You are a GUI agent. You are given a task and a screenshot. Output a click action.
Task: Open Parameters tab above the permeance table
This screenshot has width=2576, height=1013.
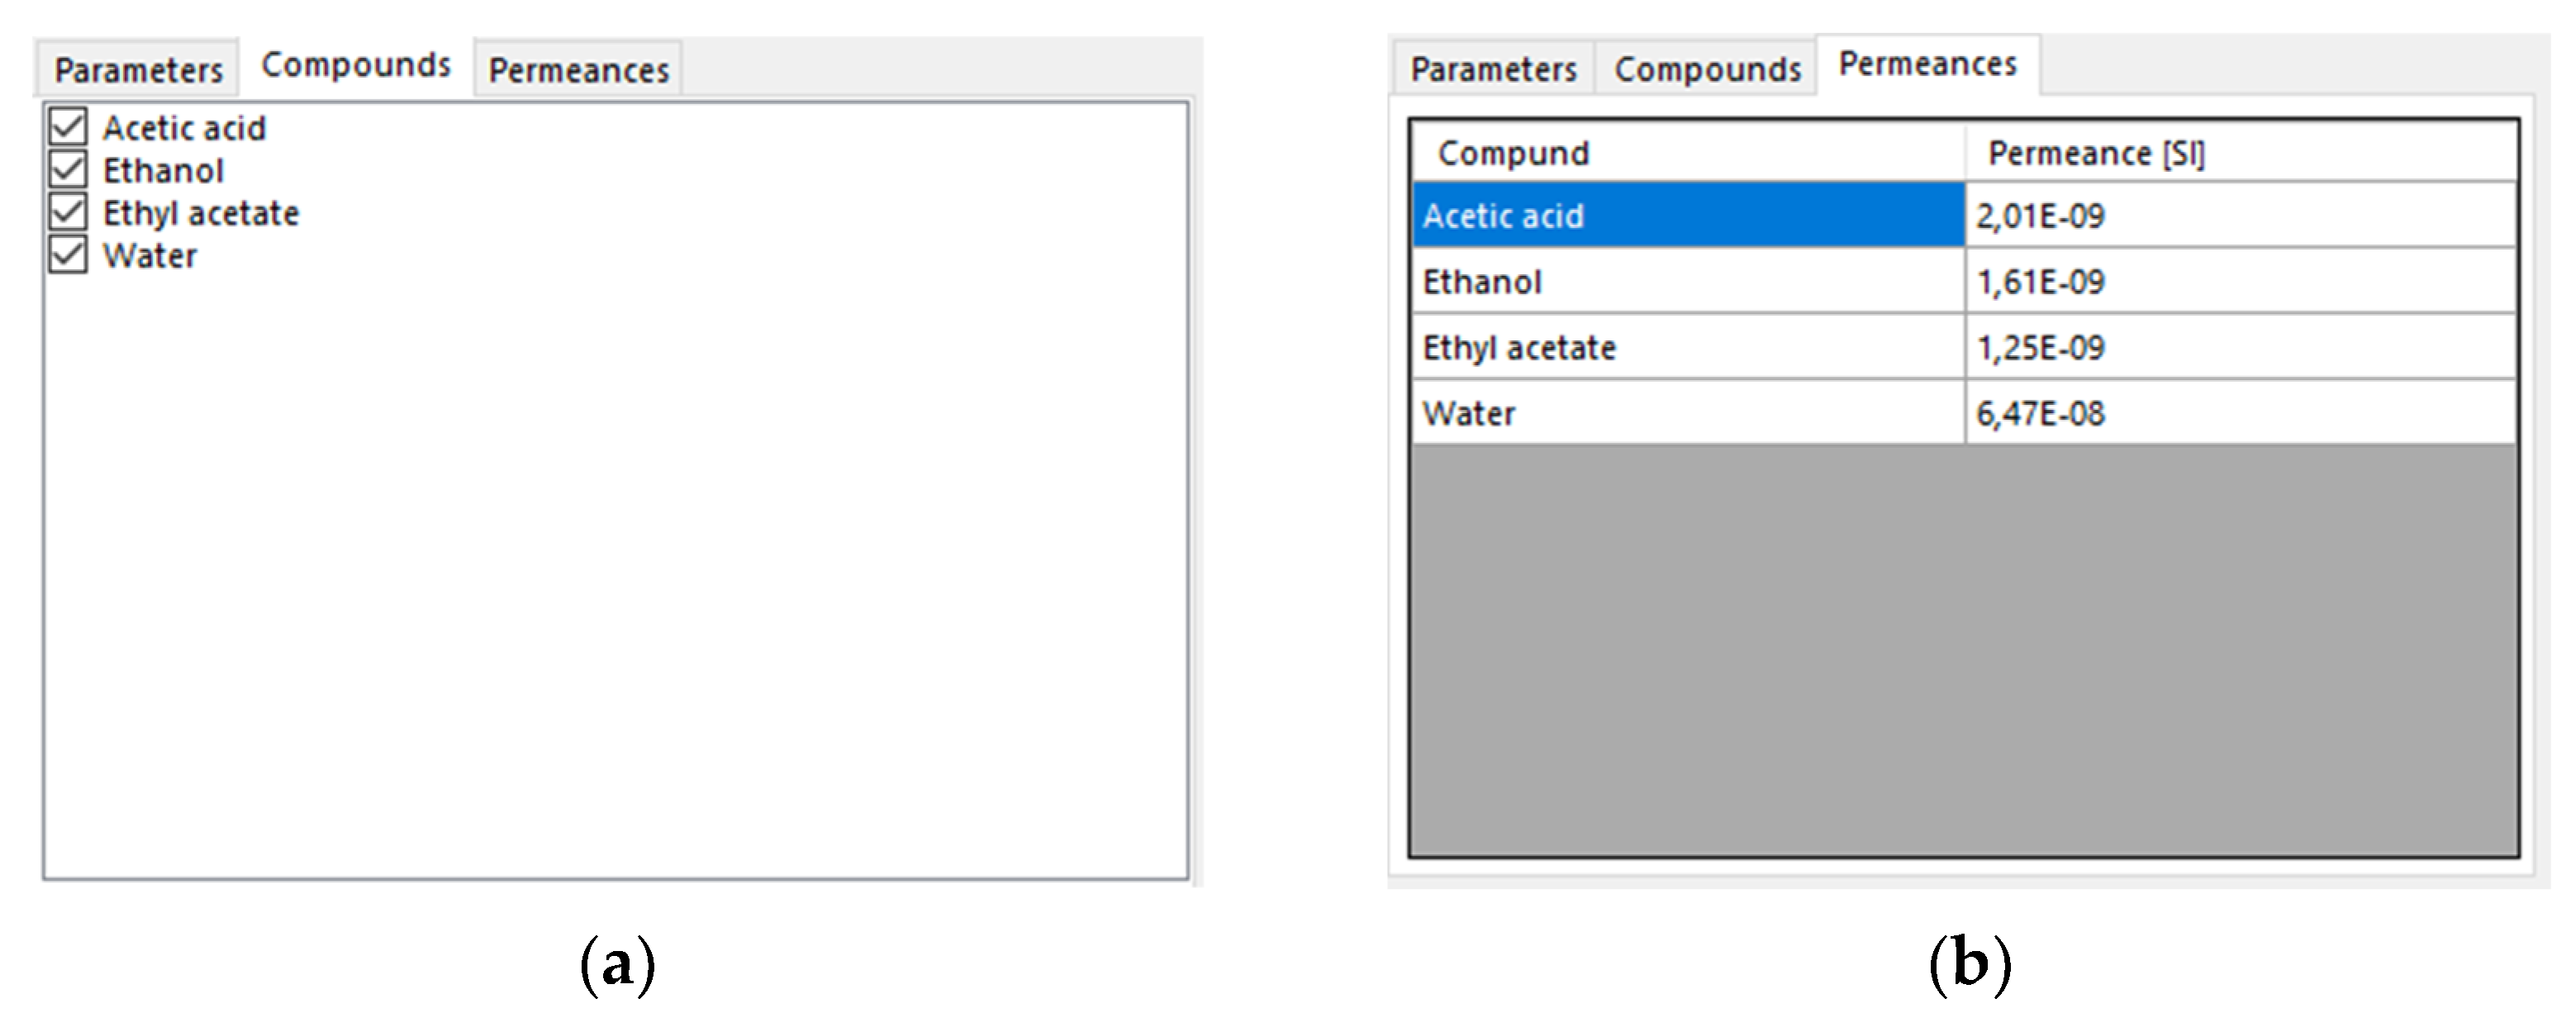pyautogui.click(x=1493, y=69)
